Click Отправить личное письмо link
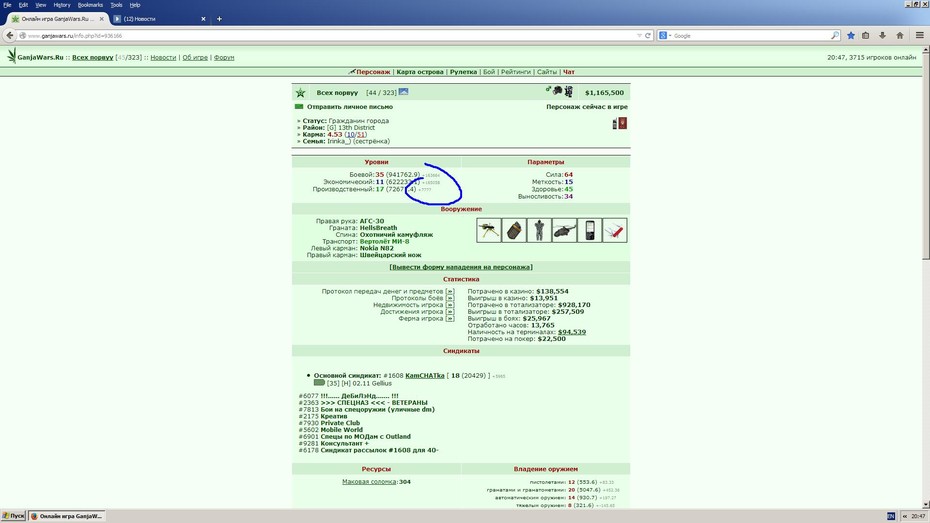 [x=350, y=107]
